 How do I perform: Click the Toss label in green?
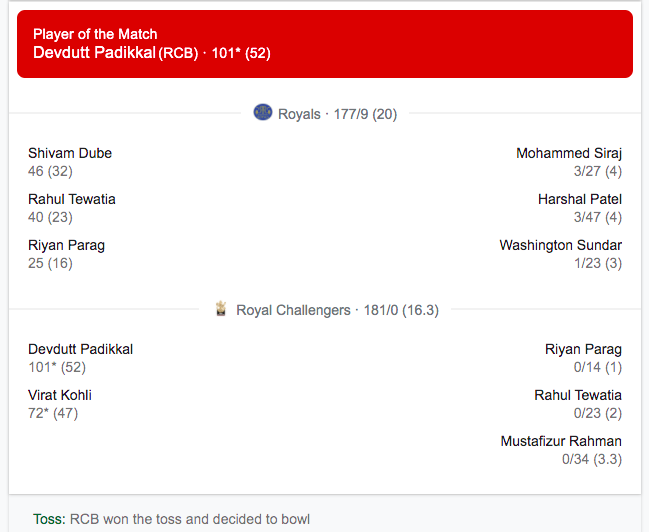point(48,520)
